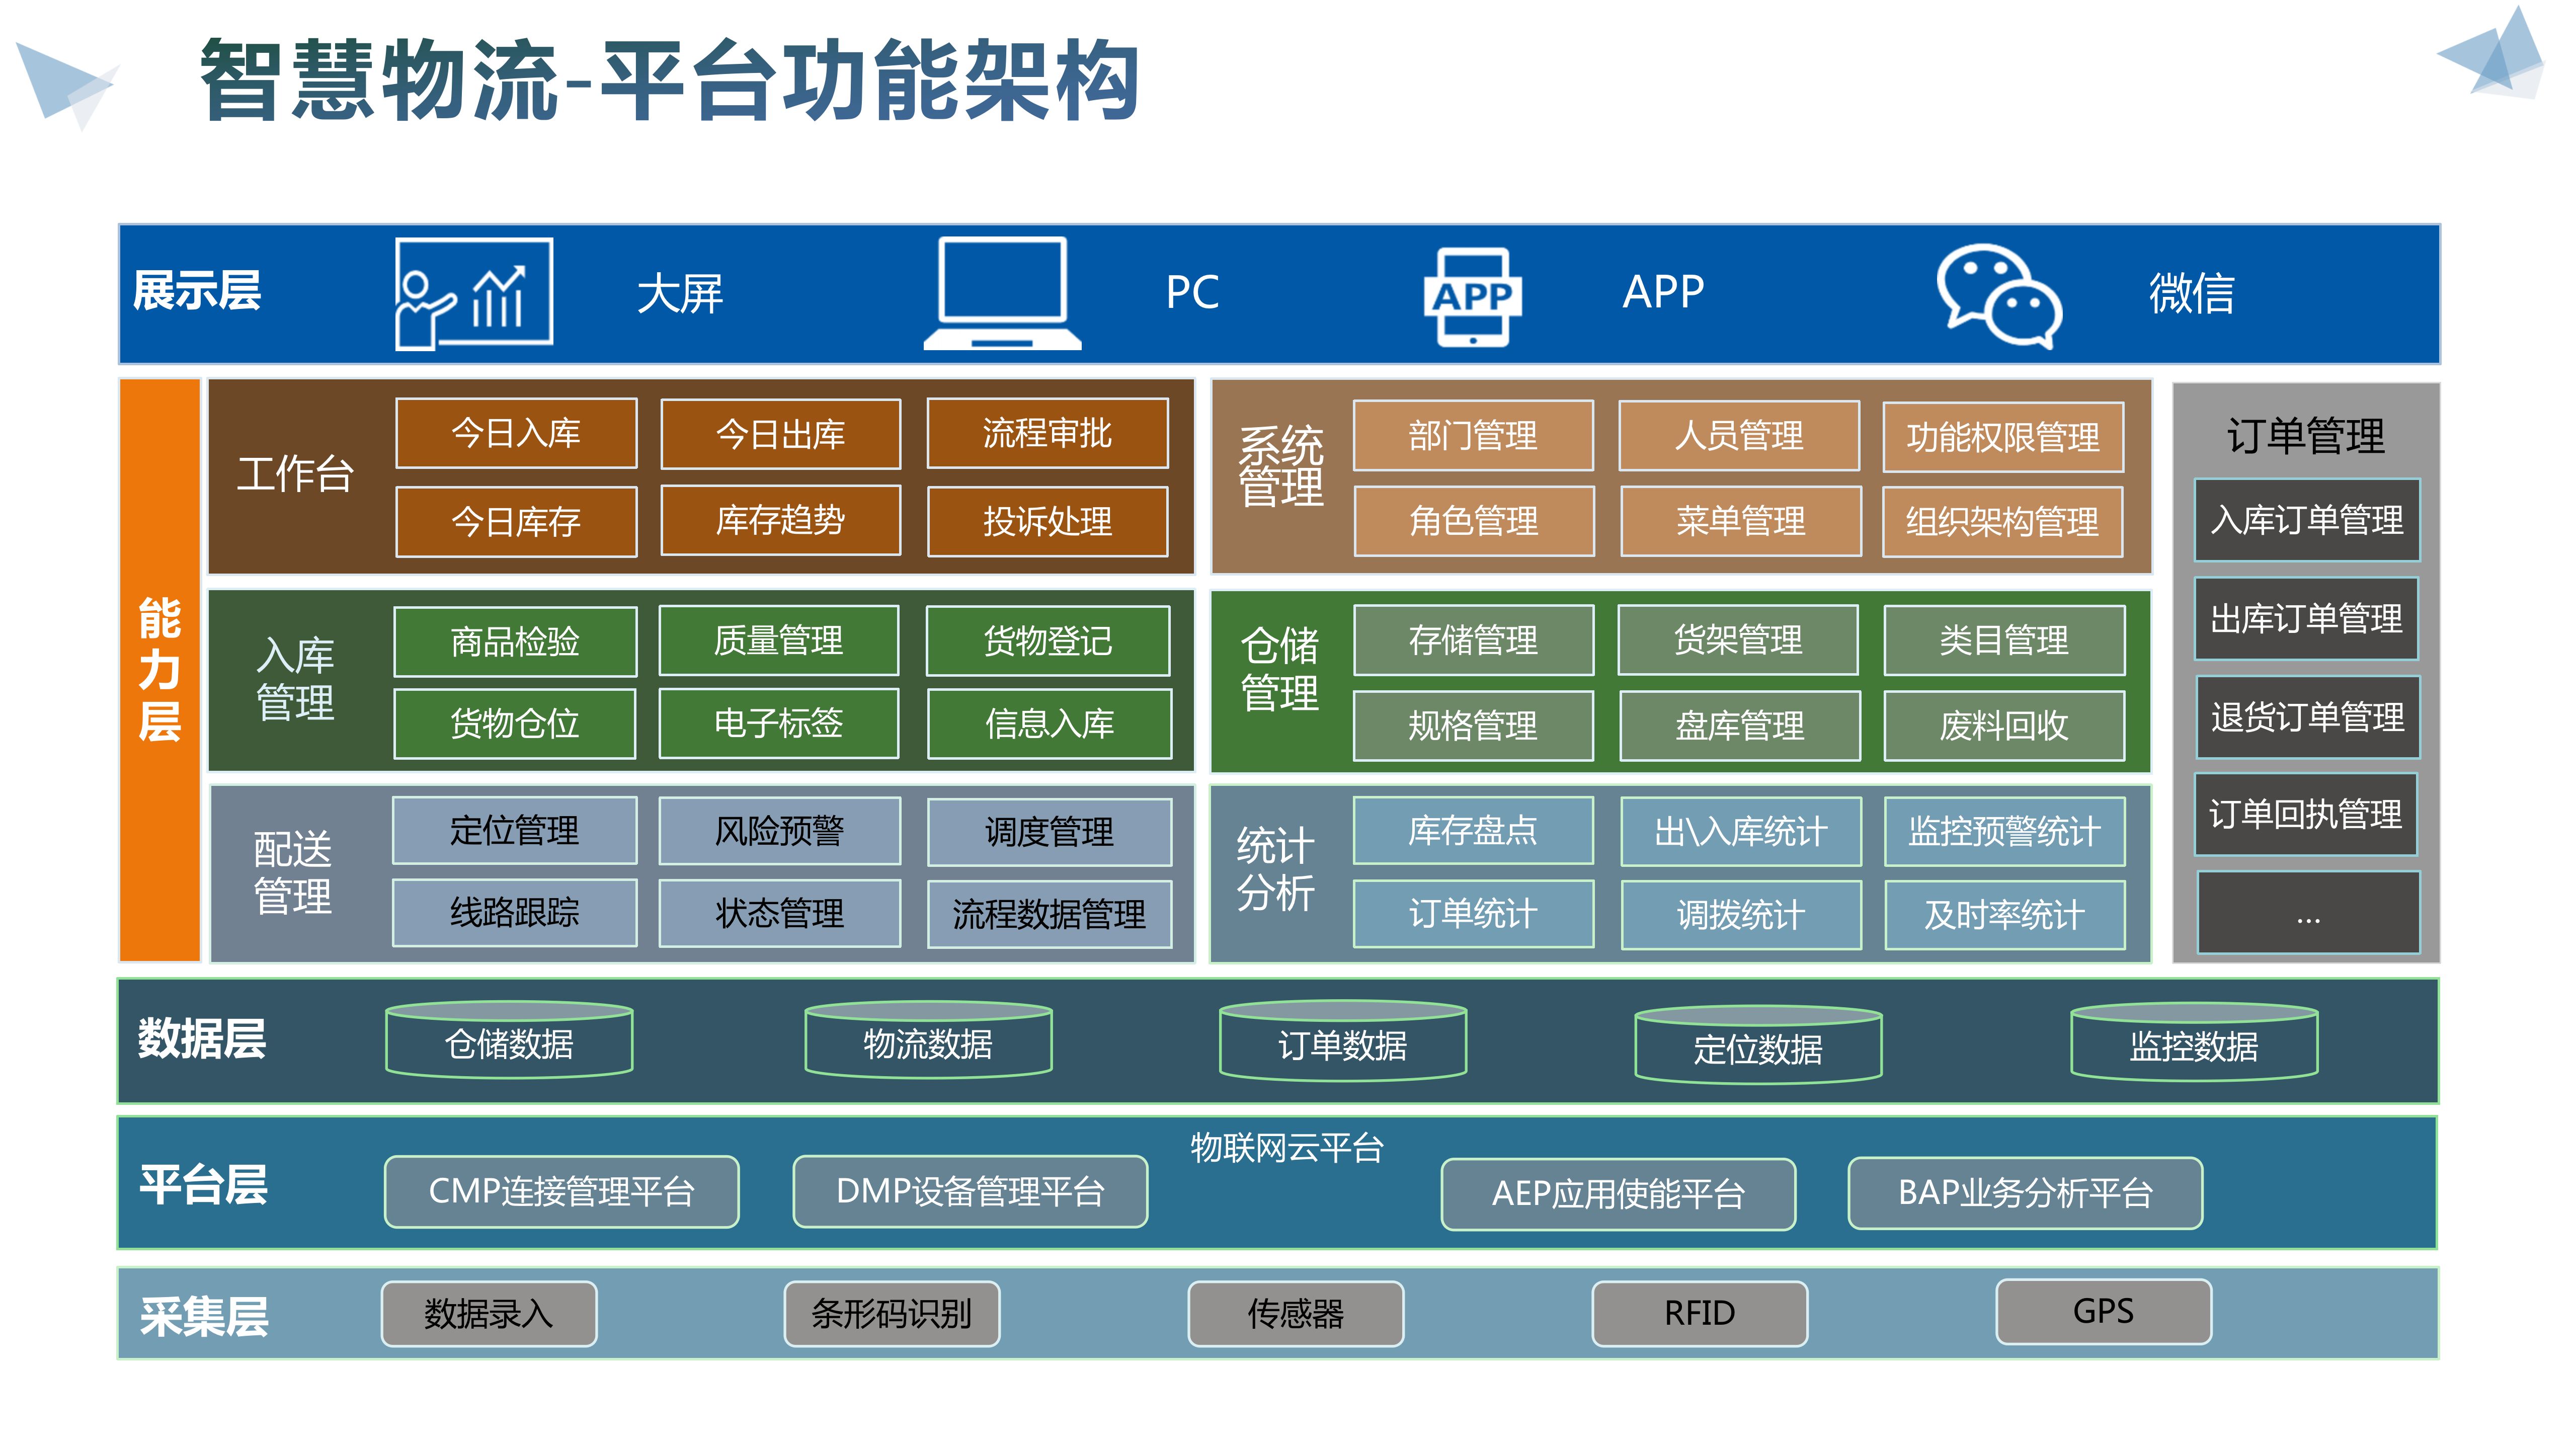This screenshot has width=2576, height=1449.
Task: Click the 状态管理 box
Action: 779,913
